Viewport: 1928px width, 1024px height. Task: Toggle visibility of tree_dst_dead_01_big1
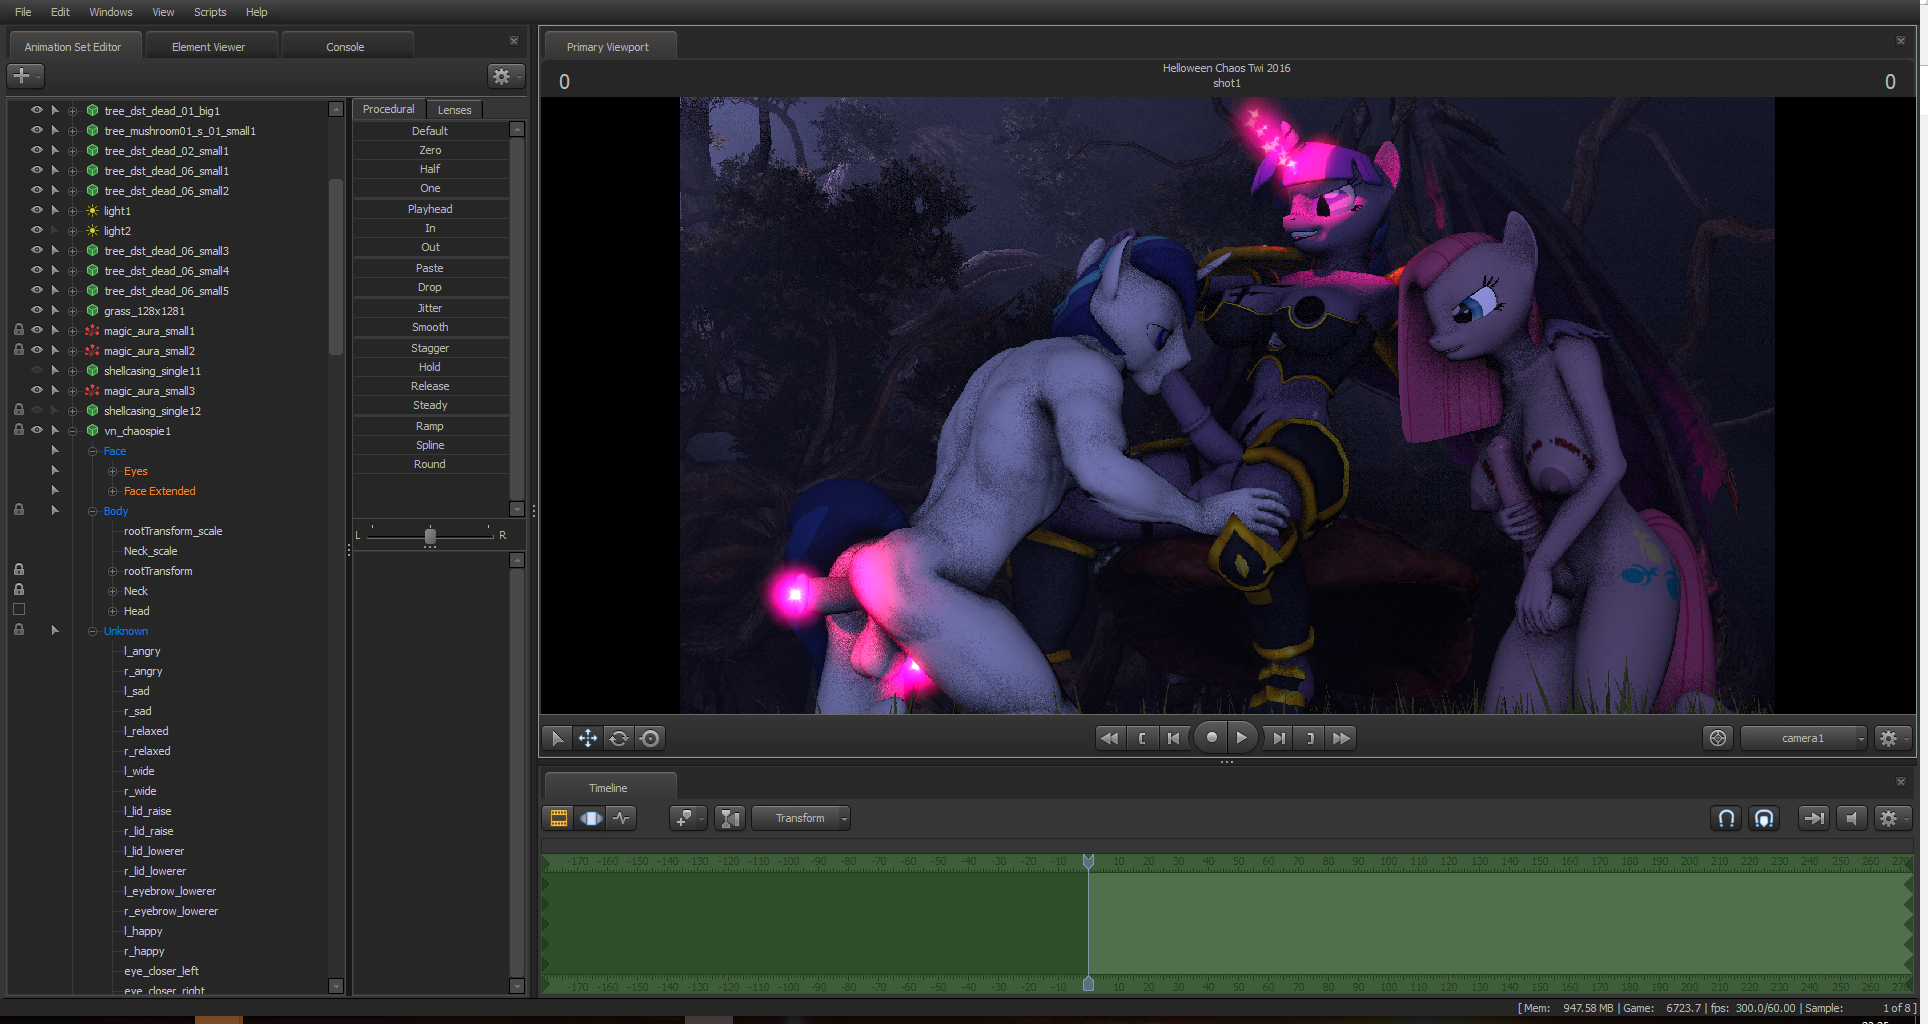37,110
